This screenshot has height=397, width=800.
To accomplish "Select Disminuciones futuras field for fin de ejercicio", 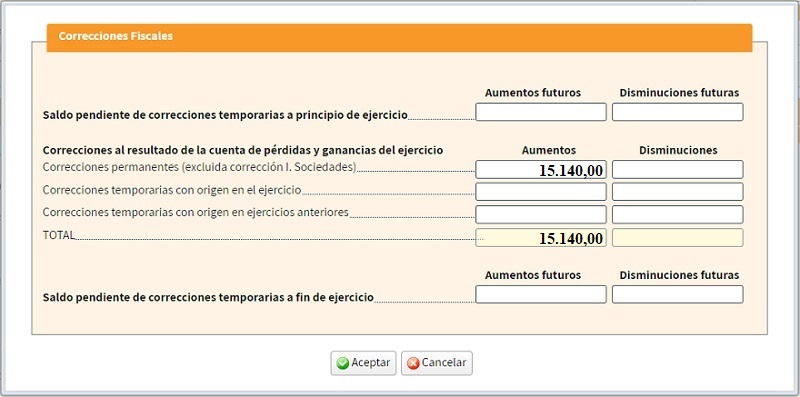I will 678,294.
